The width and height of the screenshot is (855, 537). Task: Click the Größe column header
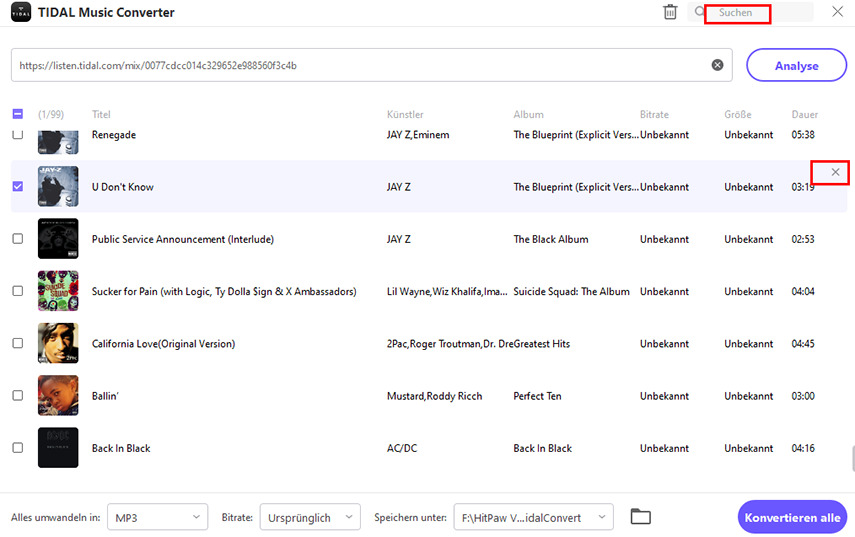tap(738, 114)
